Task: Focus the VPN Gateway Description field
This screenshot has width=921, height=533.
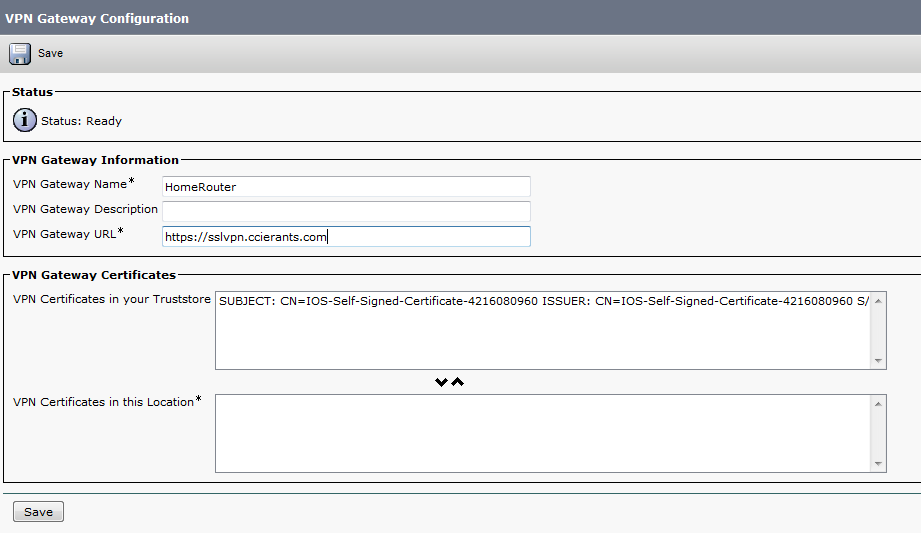Action: pos(346,212)
